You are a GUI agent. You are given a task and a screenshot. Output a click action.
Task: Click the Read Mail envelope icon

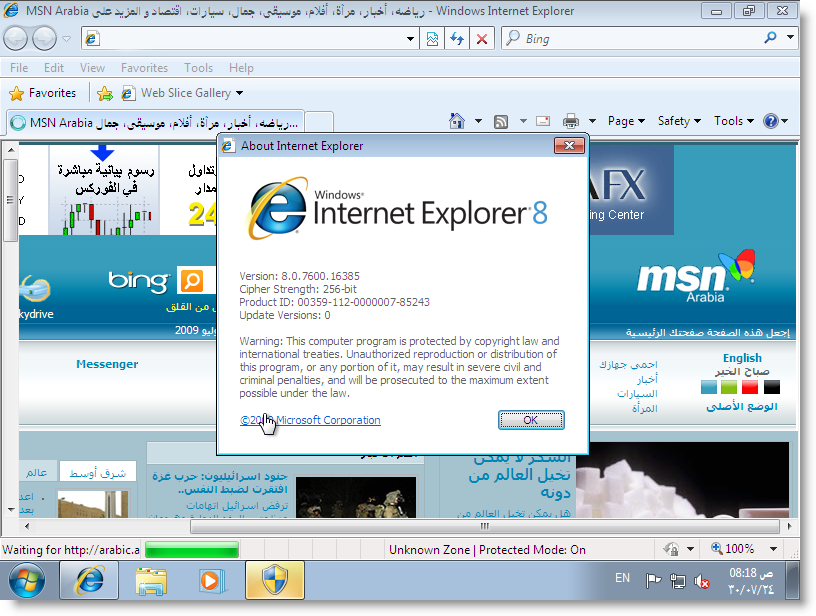543,121
